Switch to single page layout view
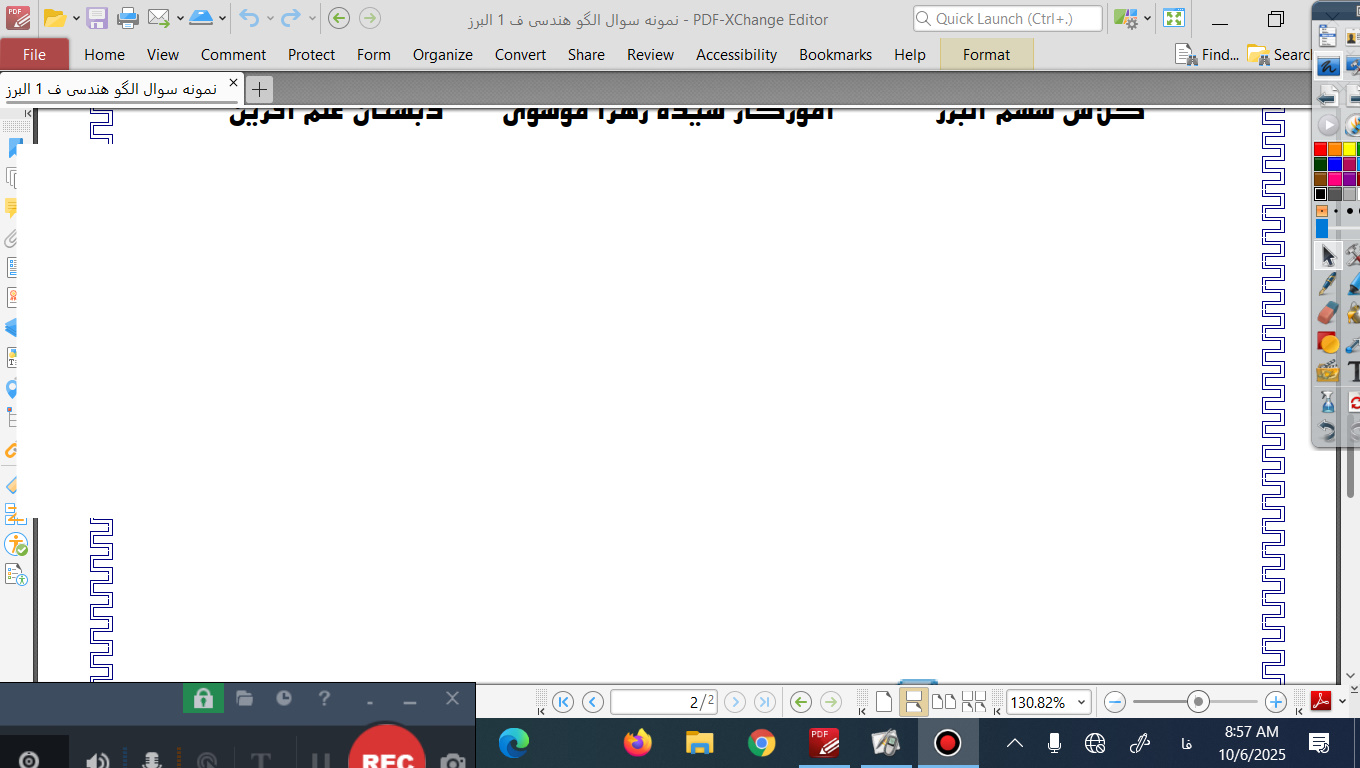 tap(884, 702)
